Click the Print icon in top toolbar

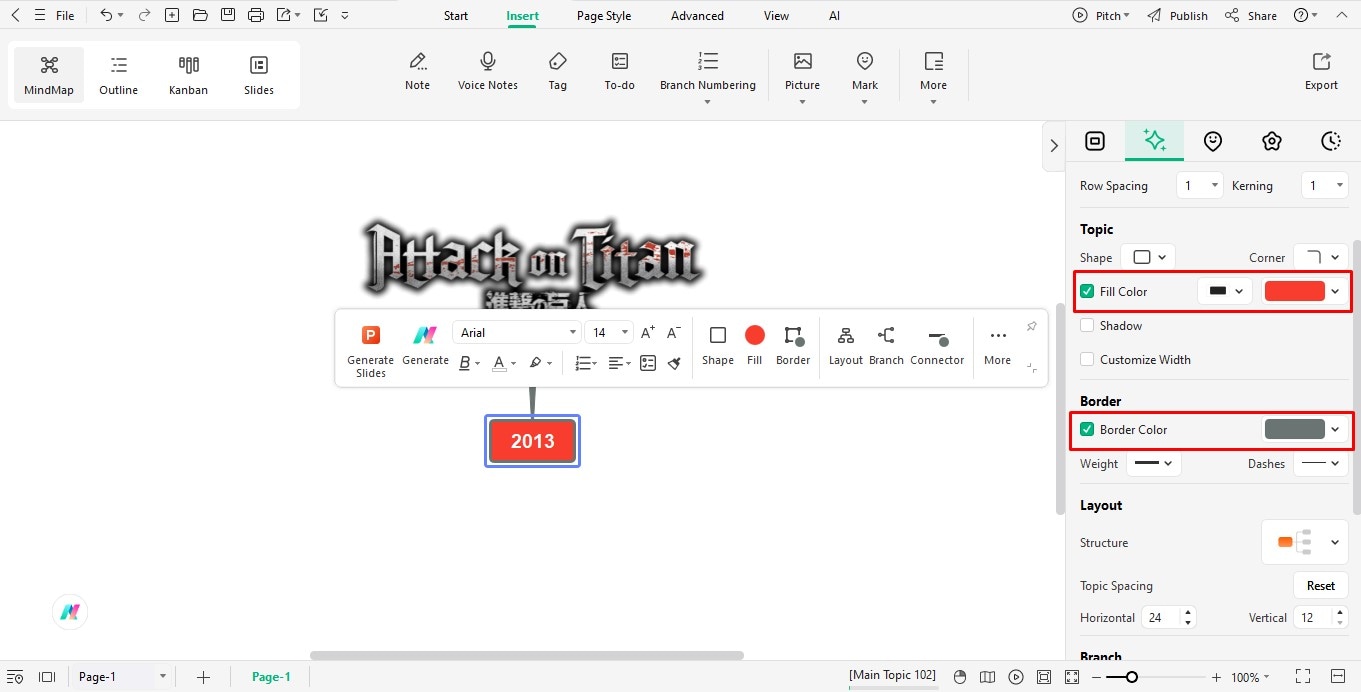(x=256, y=15)
